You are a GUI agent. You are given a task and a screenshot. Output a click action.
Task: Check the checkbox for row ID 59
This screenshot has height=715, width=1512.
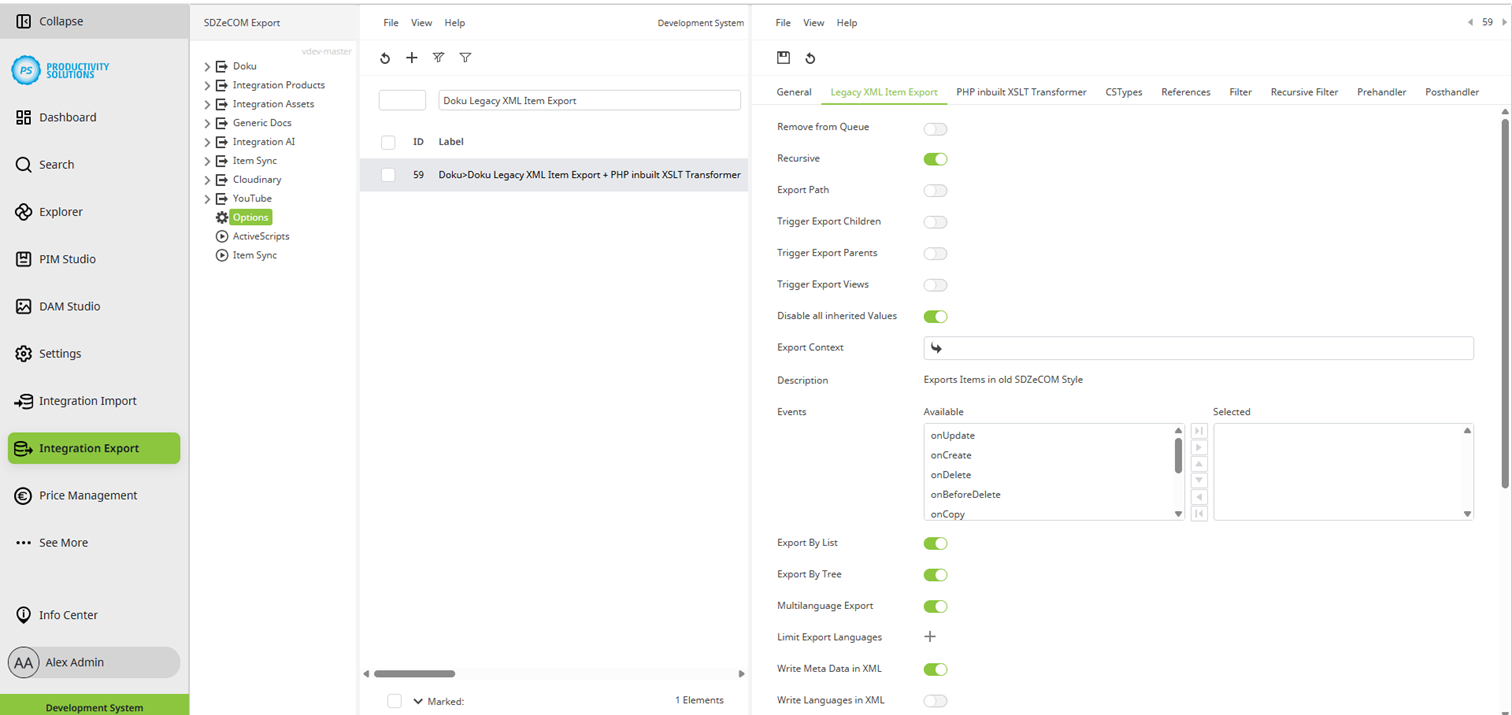(388, 174)
